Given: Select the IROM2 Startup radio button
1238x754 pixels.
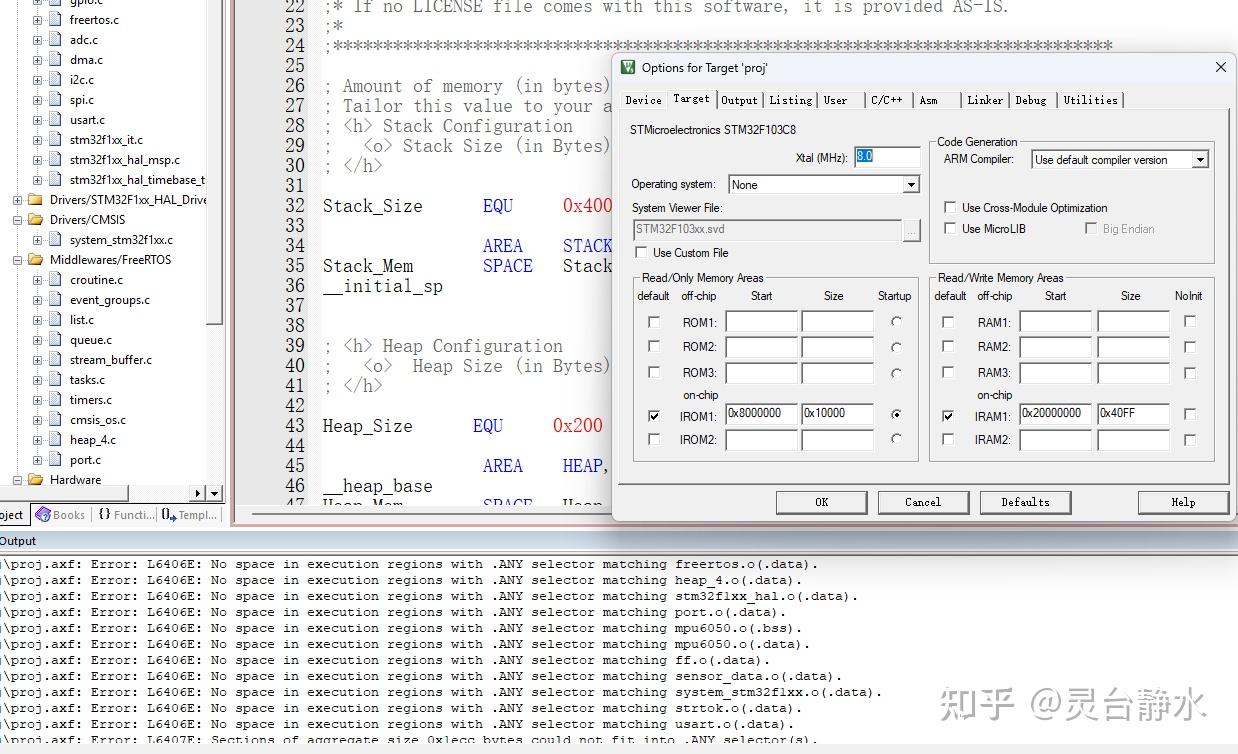Looking at the screenshot, I should pyautogui.click(x=896, y=439).
